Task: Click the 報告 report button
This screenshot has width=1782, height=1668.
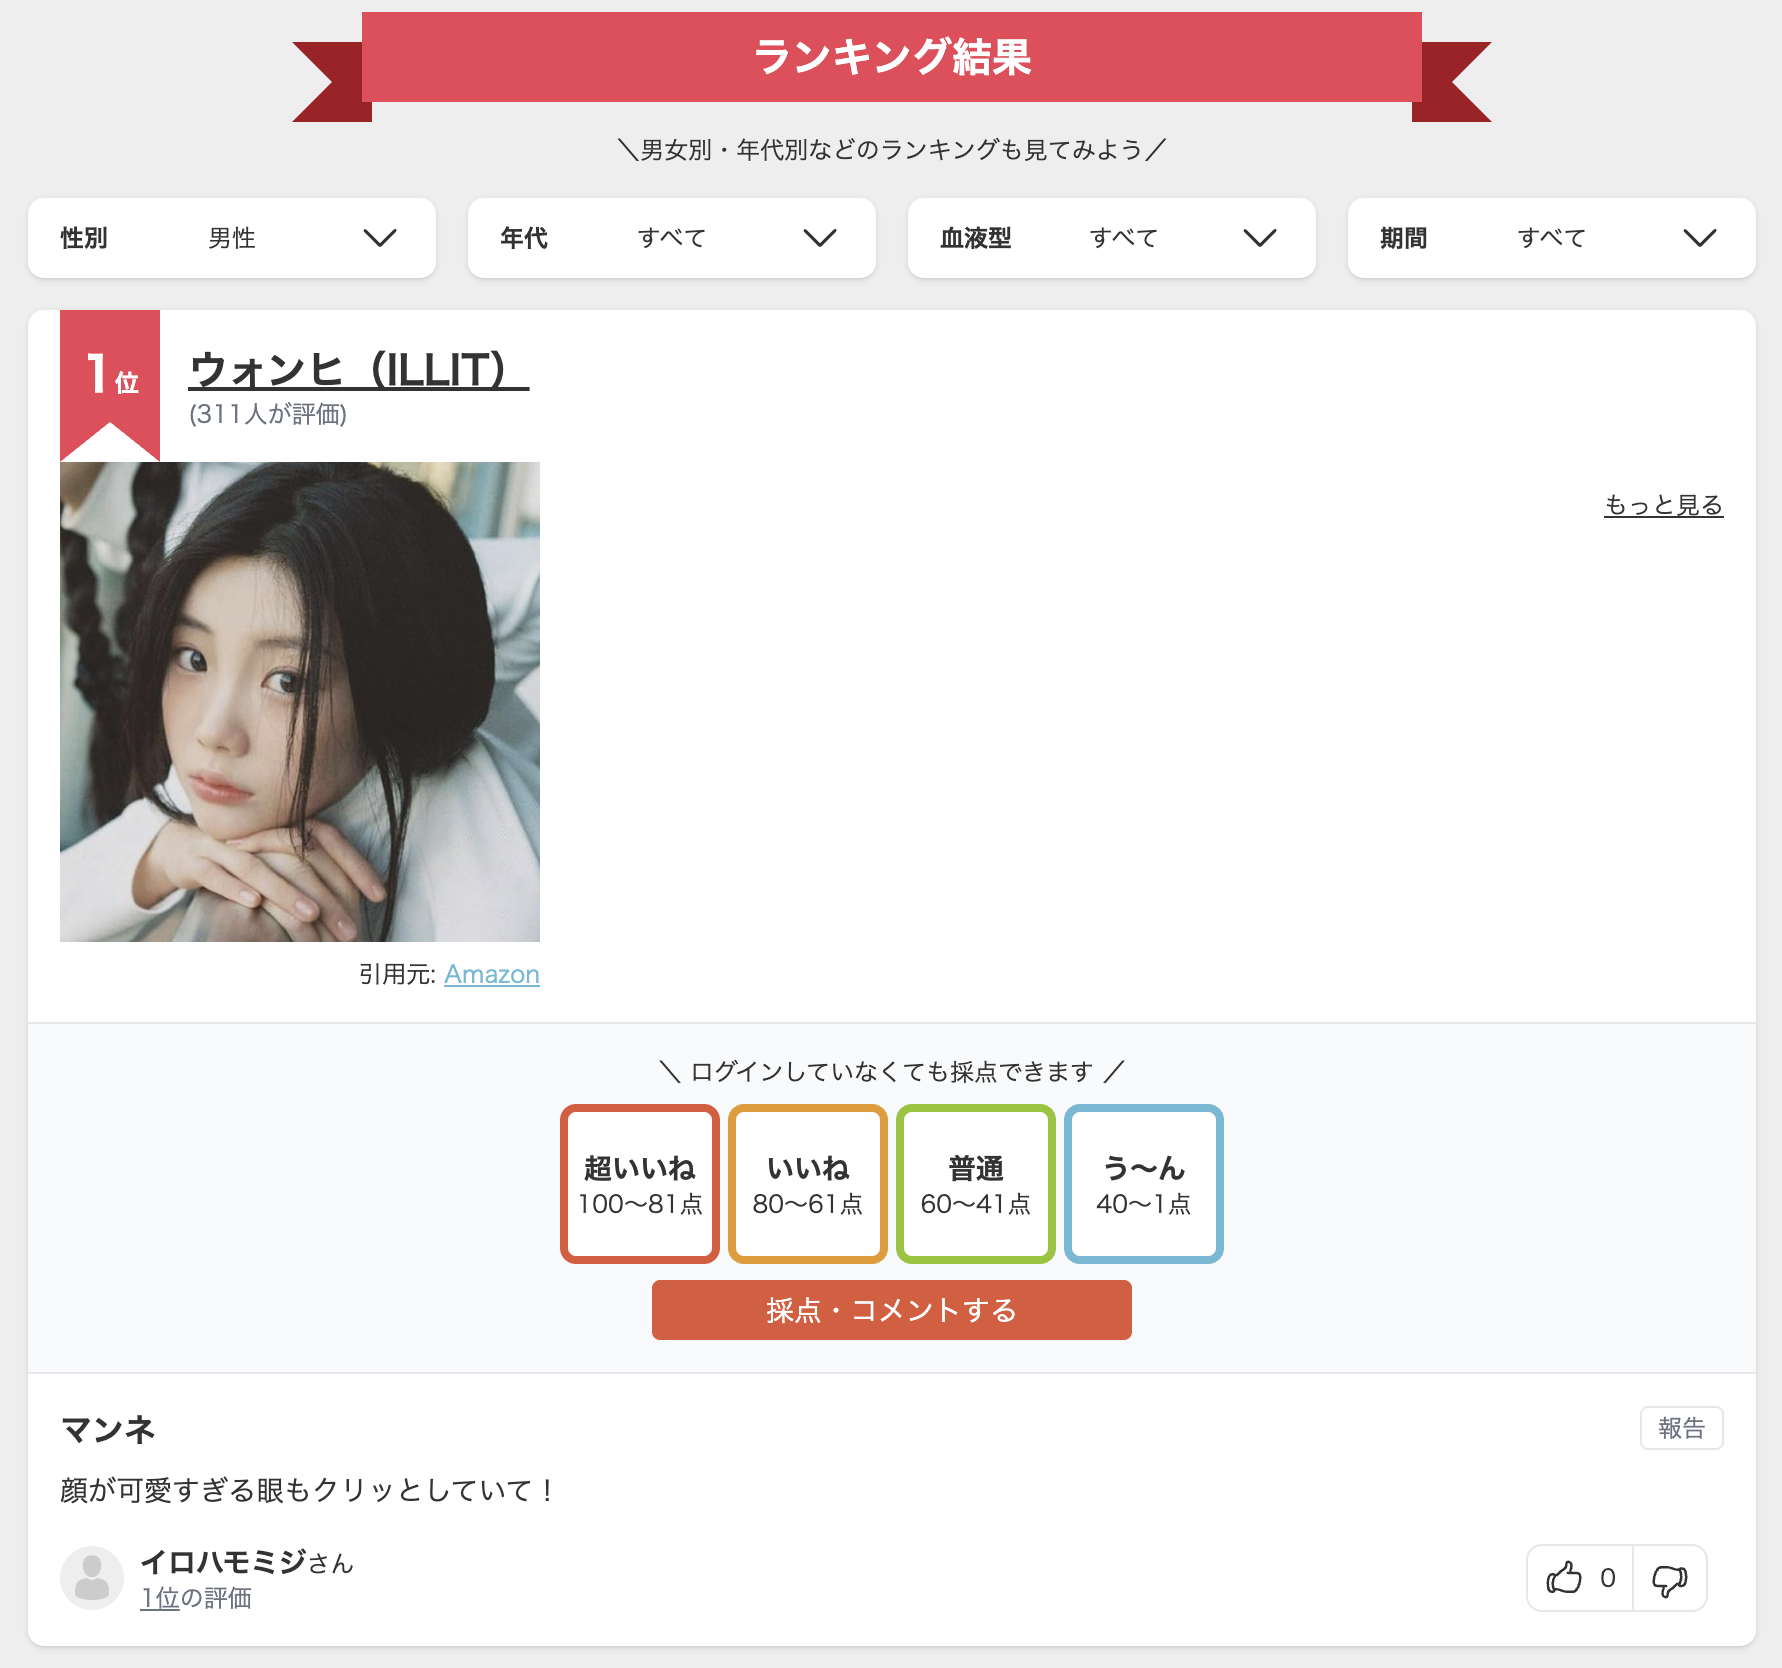Action: pyautogui.click(x=1682, y=1428)
